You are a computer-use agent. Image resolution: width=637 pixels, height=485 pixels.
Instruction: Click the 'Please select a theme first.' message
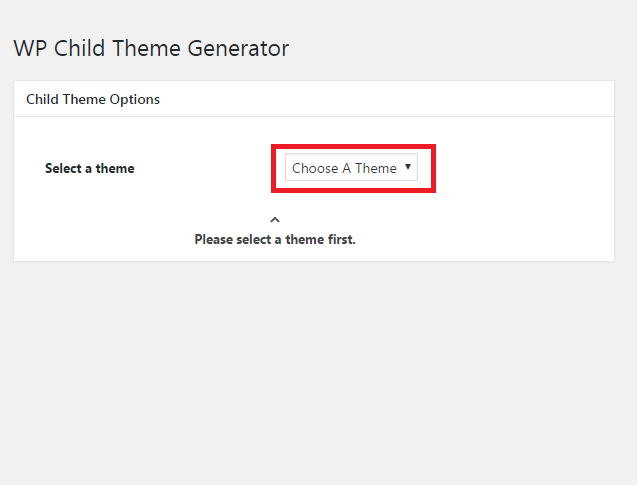(275, 239)
